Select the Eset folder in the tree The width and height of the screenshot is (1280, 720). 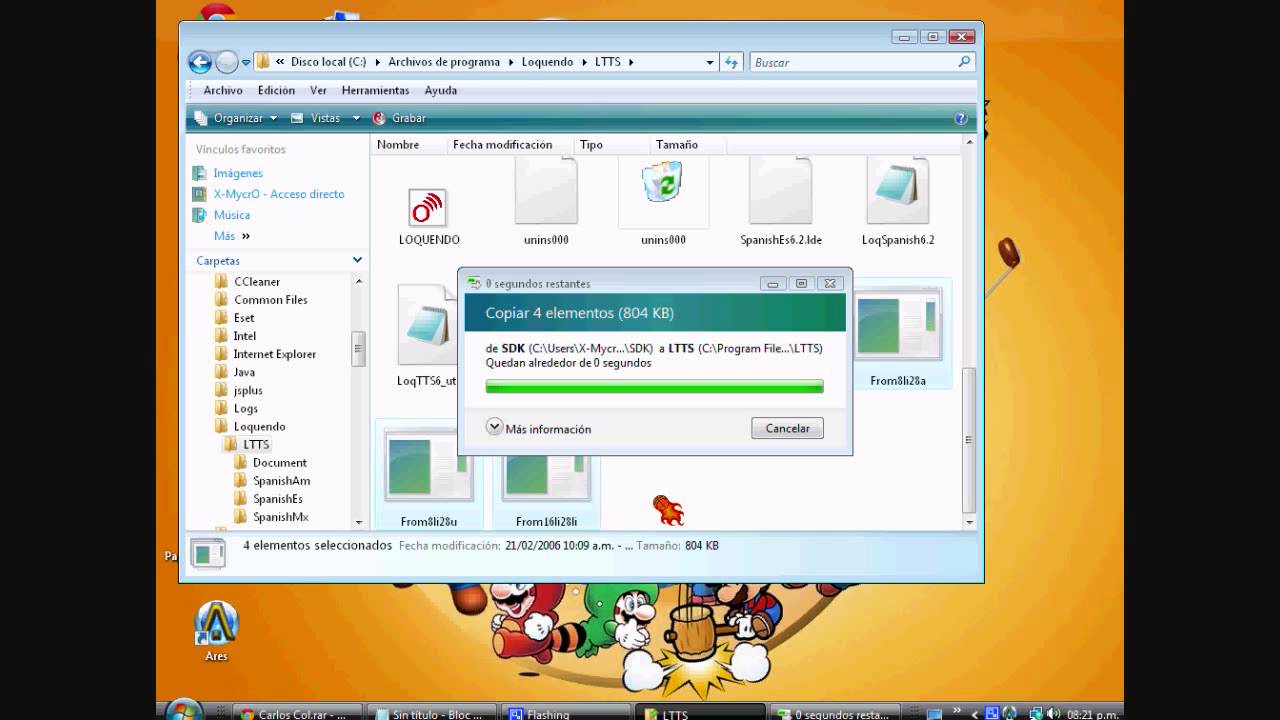tap(244, 318)
